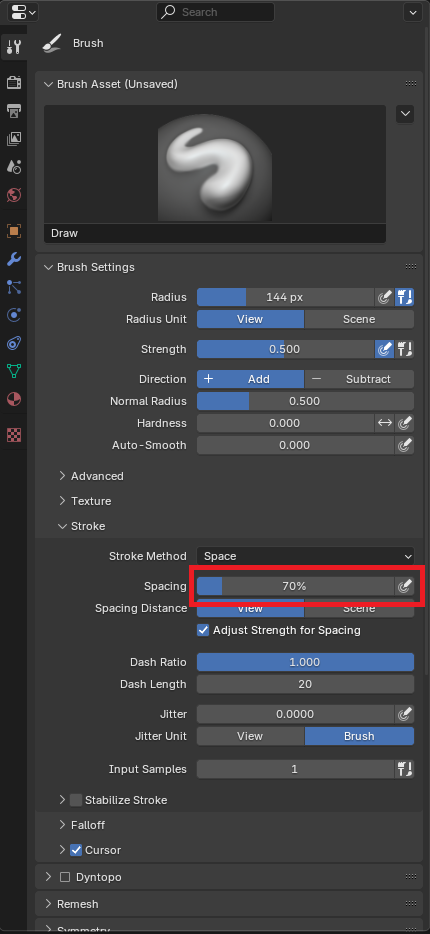This screenshot has width=430, height=934.
Task: Open the Texture properties tab
Action: coord(14,435)
